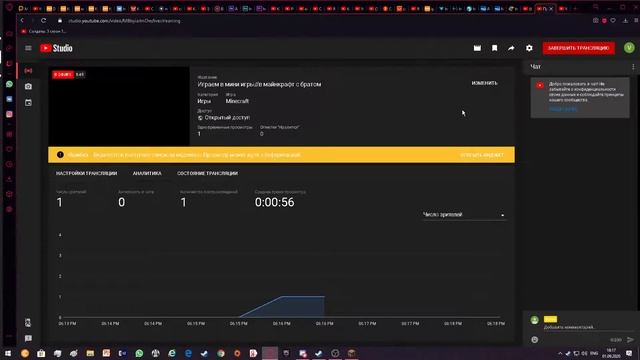Open WhatsApp in Opera sidebar
The width and height of the screenshot is (640, 360).
[9, 84]
